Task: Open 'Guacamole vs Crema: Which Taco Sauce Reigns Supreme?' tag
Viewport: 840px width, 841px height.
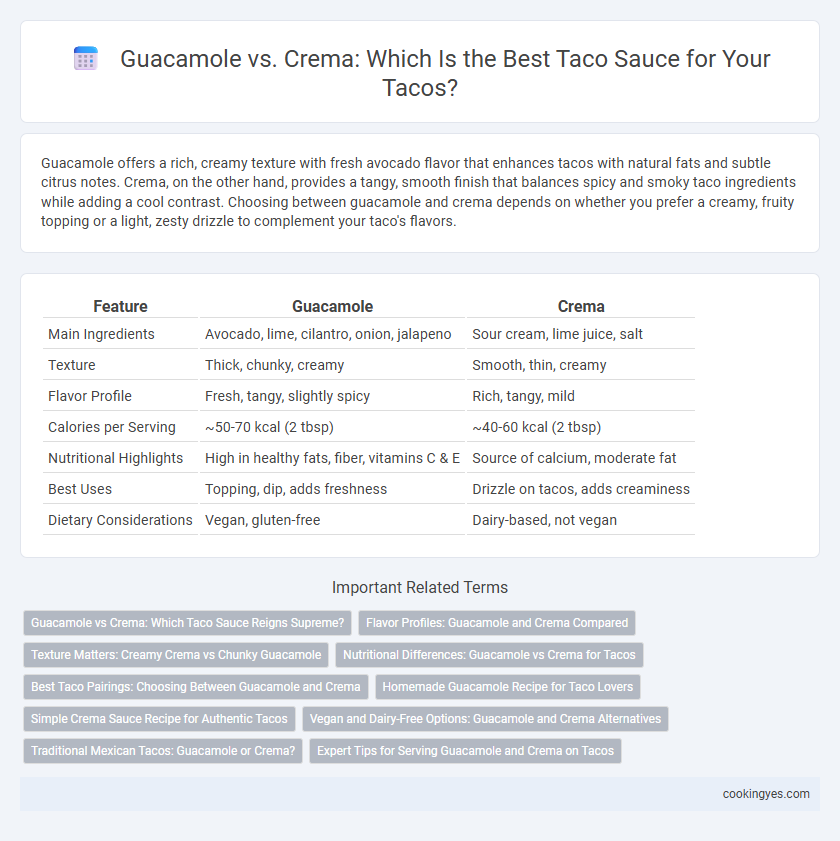Action: (x=187, y=623)
